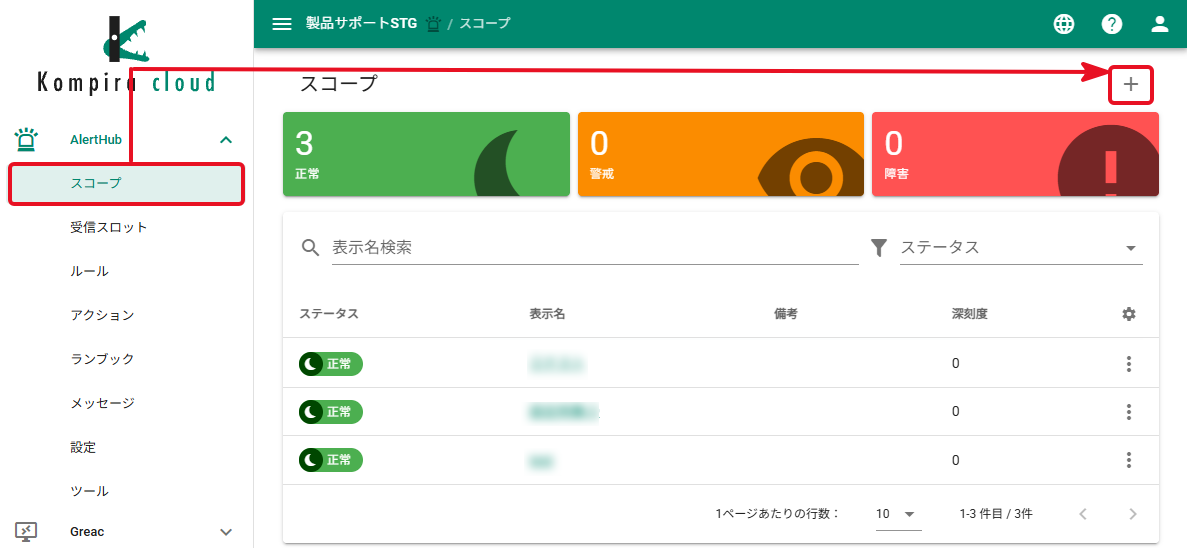The height and width of the screenshot is (548, 1187).
Task: Select ツール in the sidebar
Action: 89,490
